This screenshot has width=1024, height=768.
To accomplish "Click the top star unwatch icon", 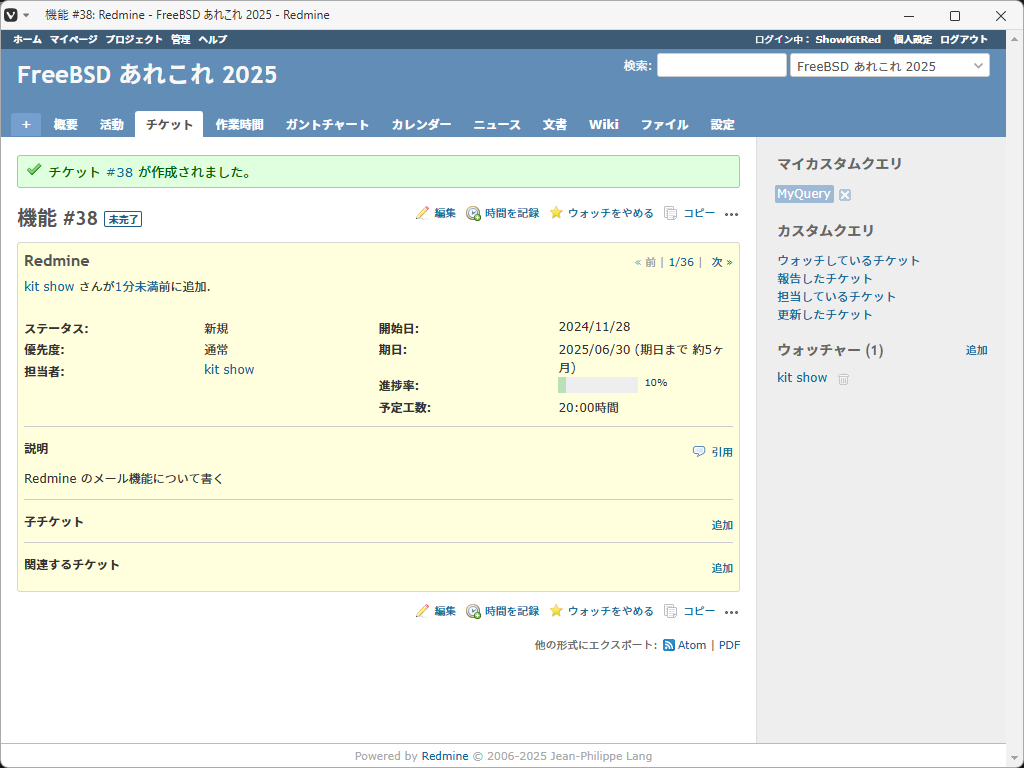I will pyautogui.click(x=556, y=213).
